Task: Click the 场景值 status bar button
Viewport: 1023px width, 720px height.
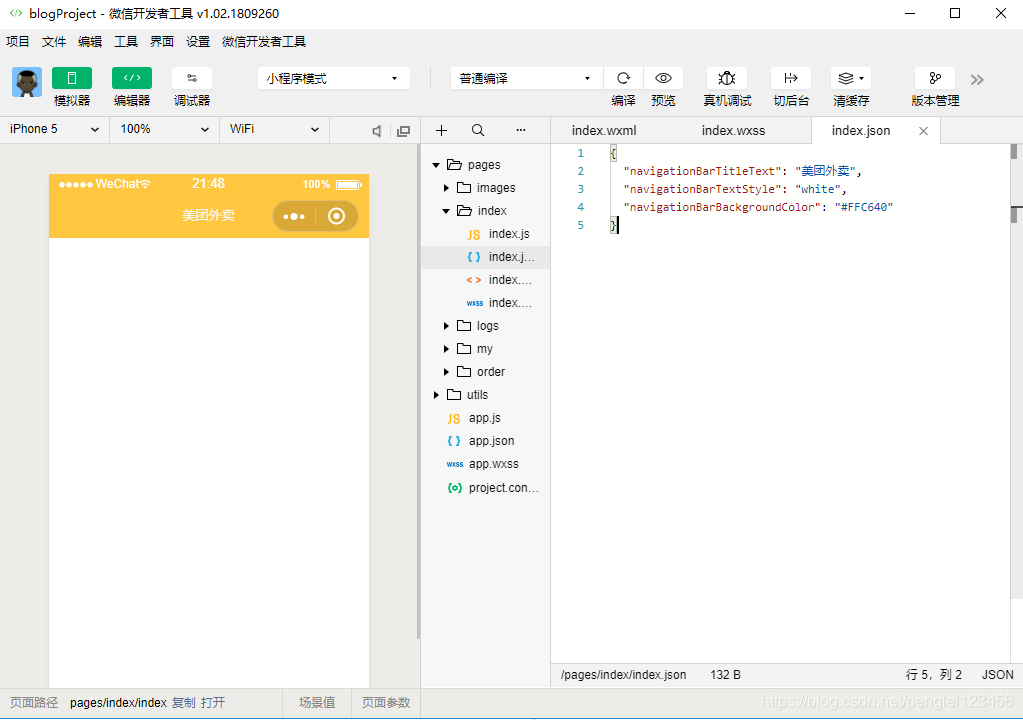Action: [317, 703]
